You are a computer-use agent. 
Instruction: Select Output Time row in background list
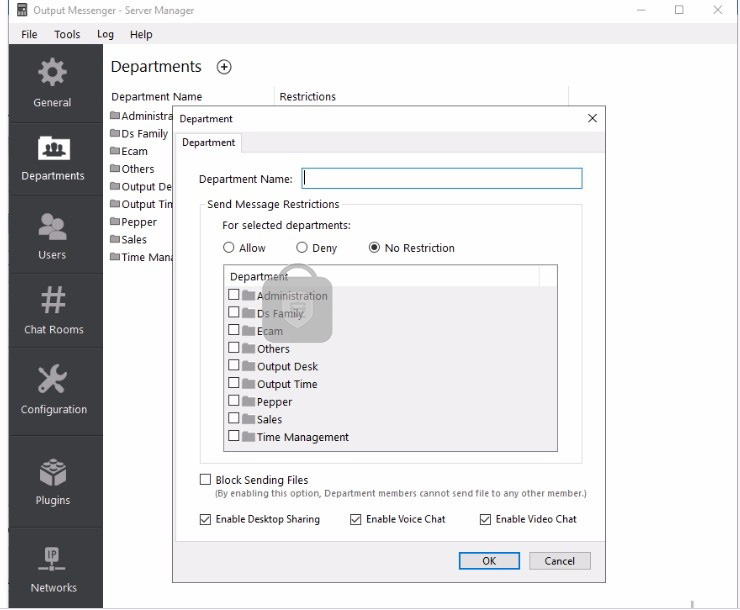click(x=141, y=204)
